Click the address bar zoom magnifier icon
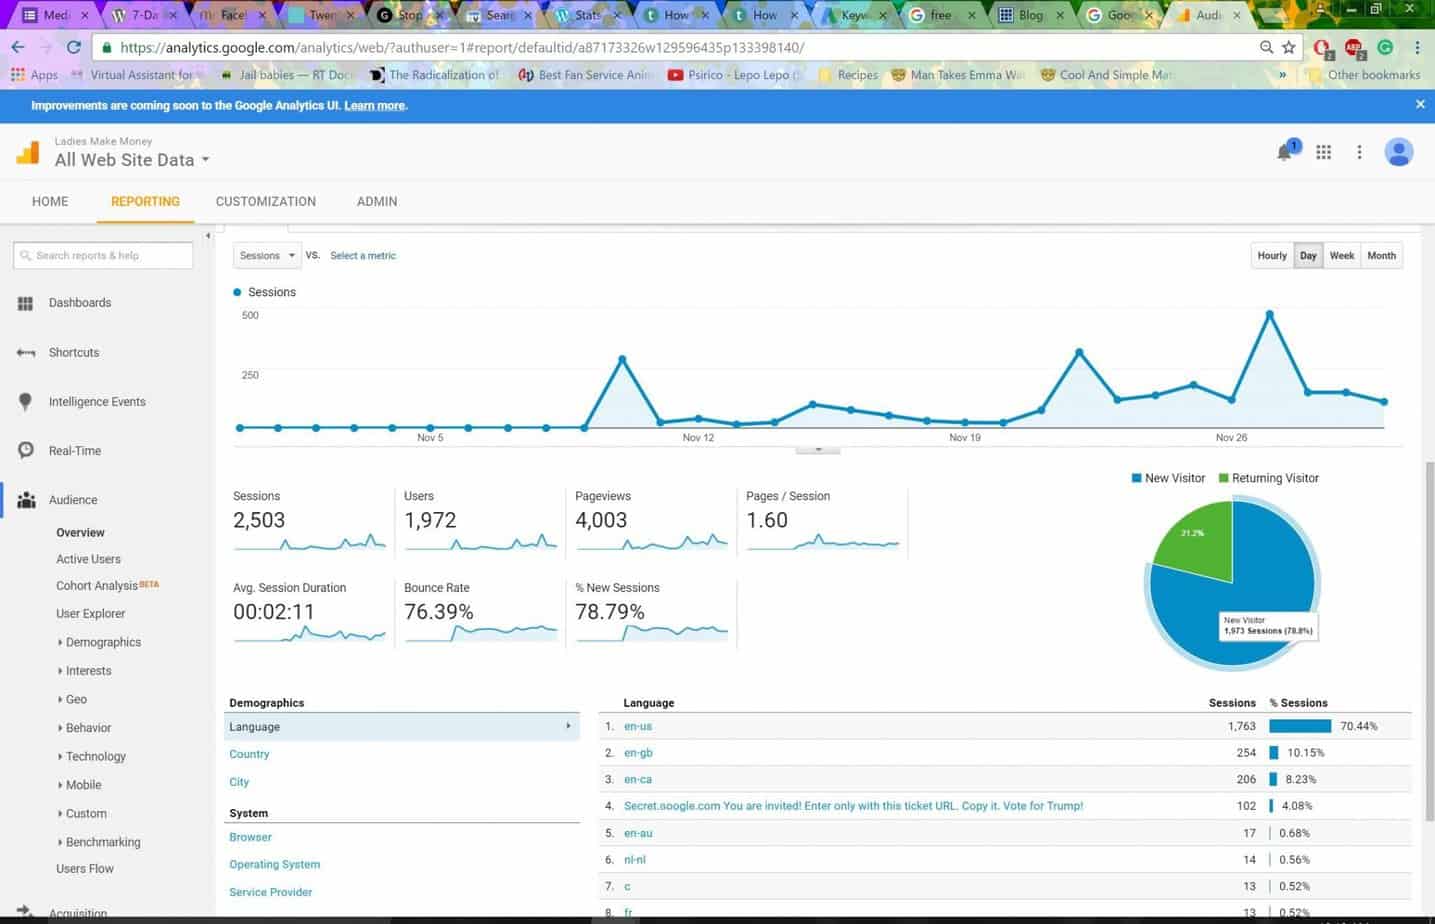 point(1266,47)
